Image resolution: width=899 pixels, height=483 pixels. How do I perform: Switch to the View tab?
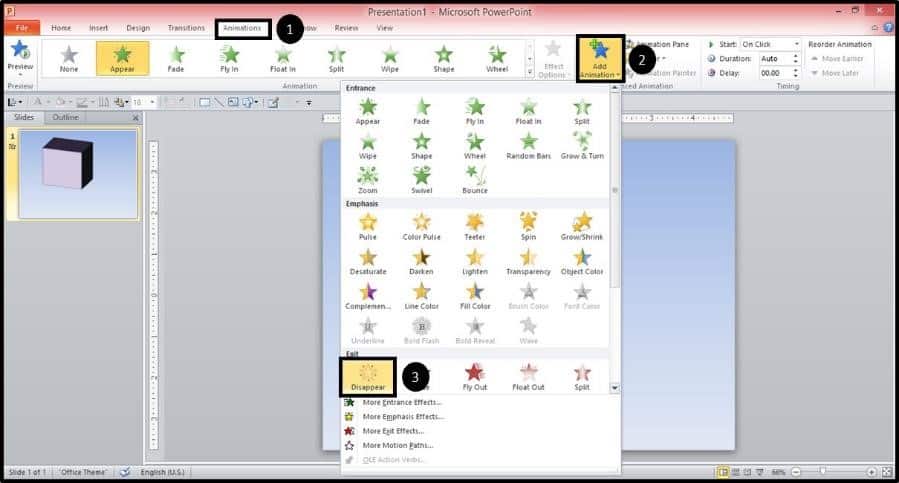click(385, 28)
